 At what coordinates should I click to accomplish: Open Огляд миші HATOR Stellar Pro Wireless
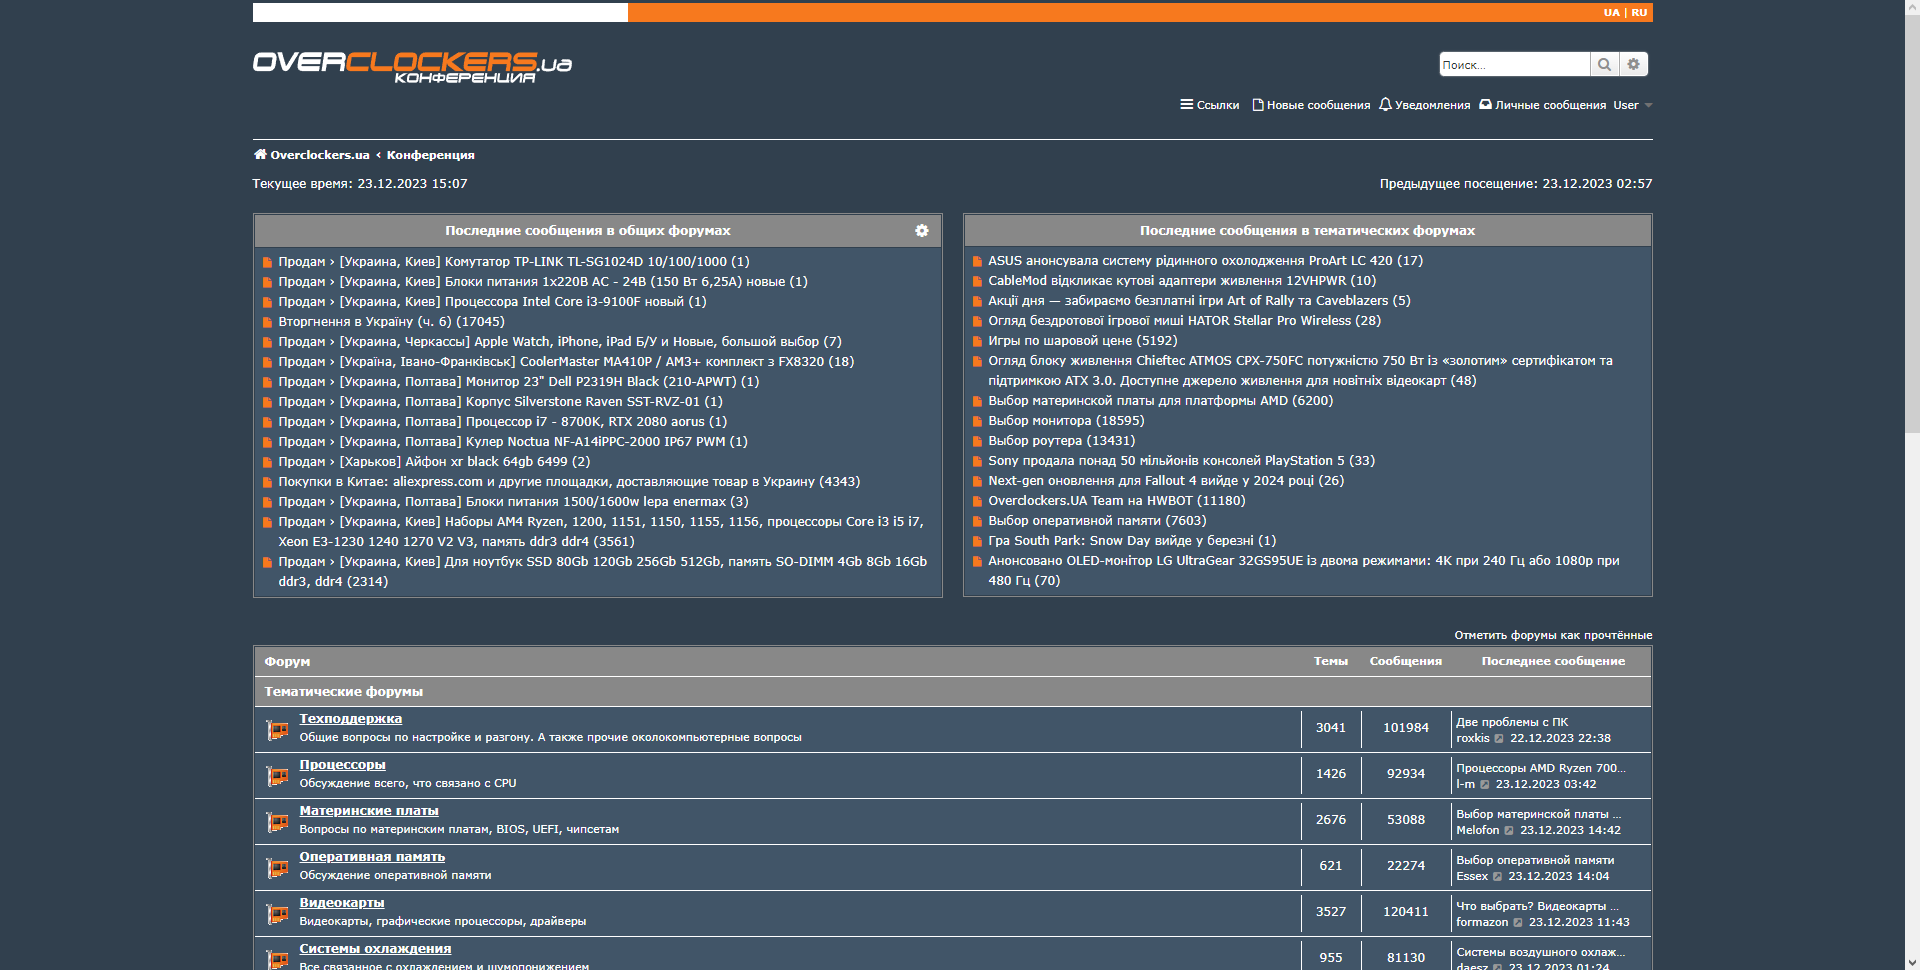click(1184, 321)
